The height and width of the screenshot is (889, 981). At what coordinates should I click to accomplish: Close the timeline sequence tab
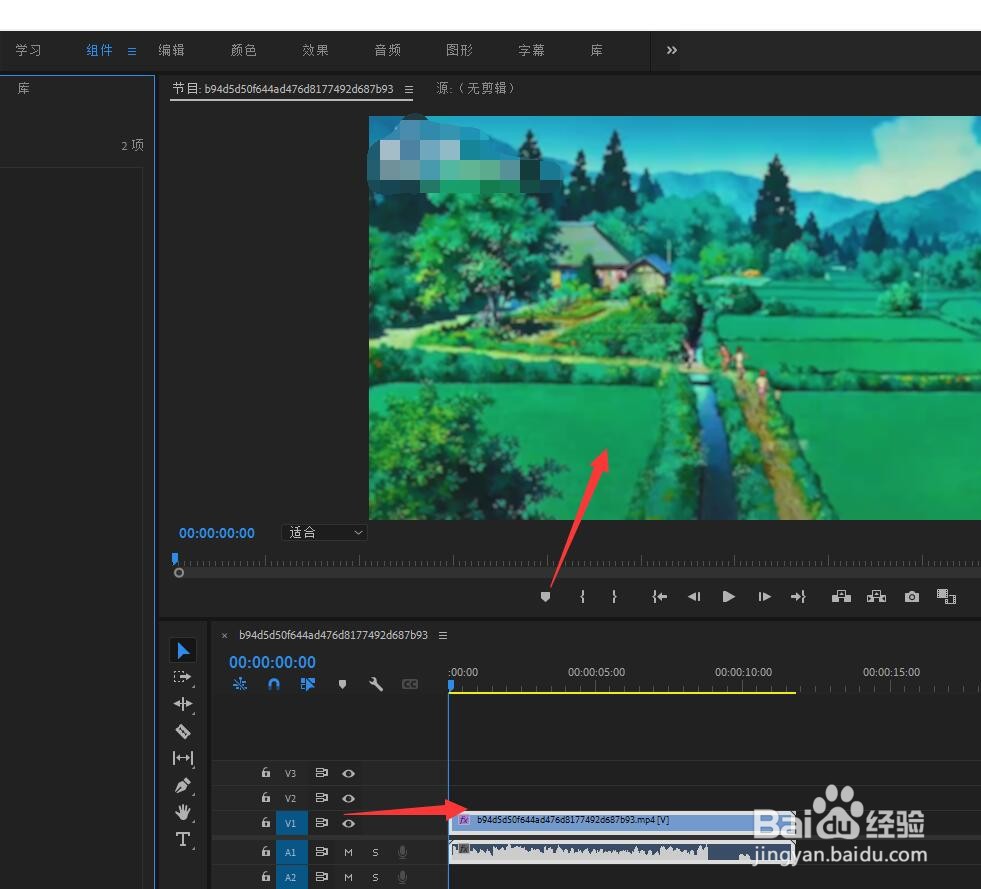pos(225,636)
